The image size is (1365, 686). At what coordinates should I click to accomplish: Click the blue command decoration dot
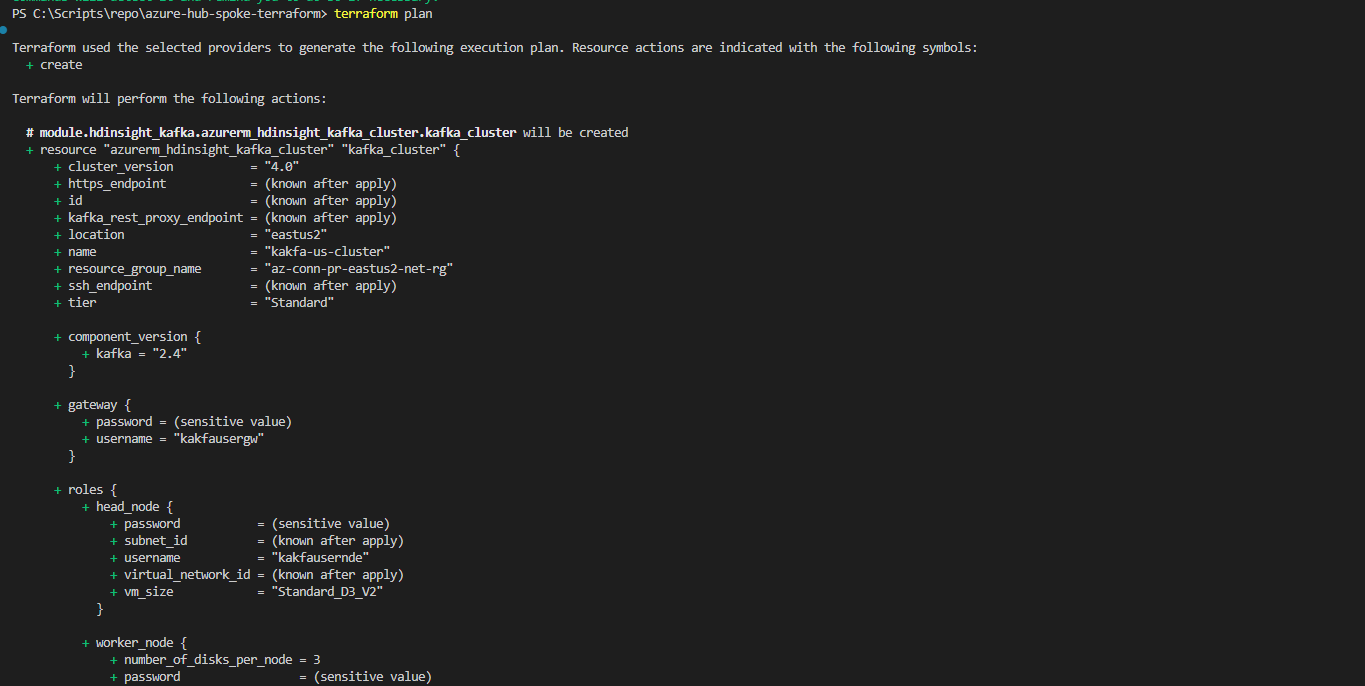[4, 31]
